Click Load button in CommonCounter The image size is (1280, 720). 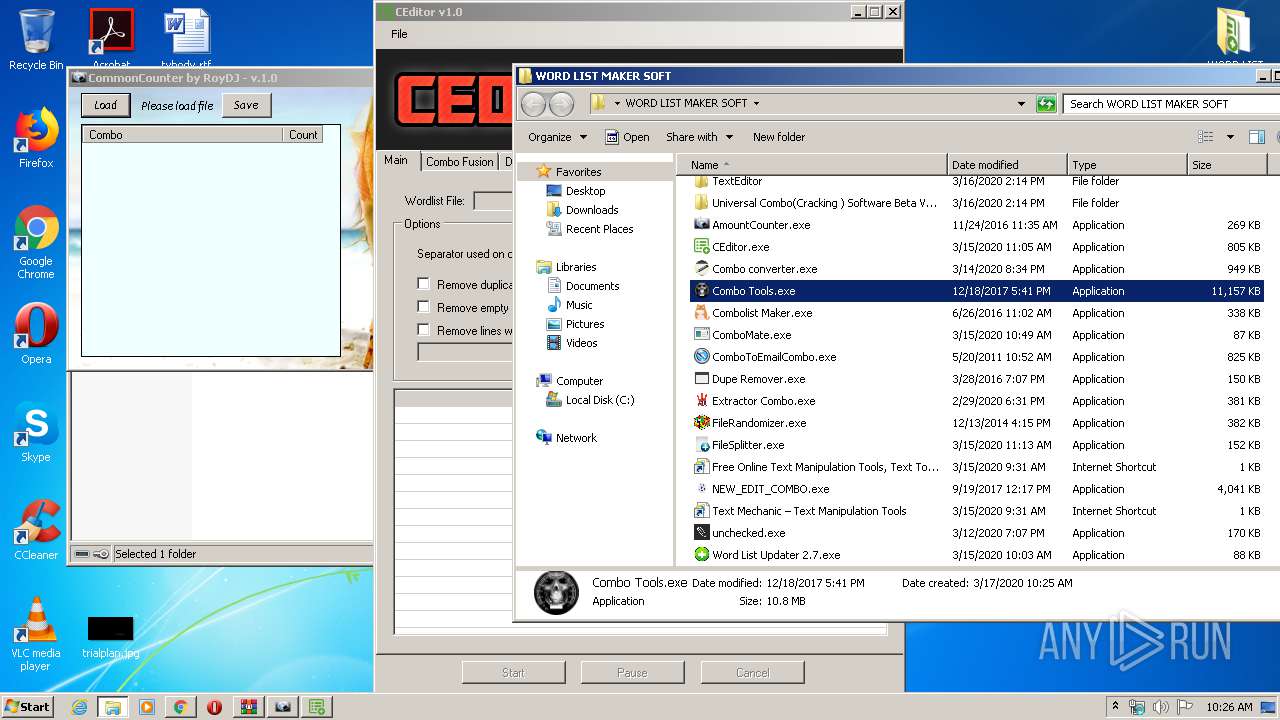(105, 105)
